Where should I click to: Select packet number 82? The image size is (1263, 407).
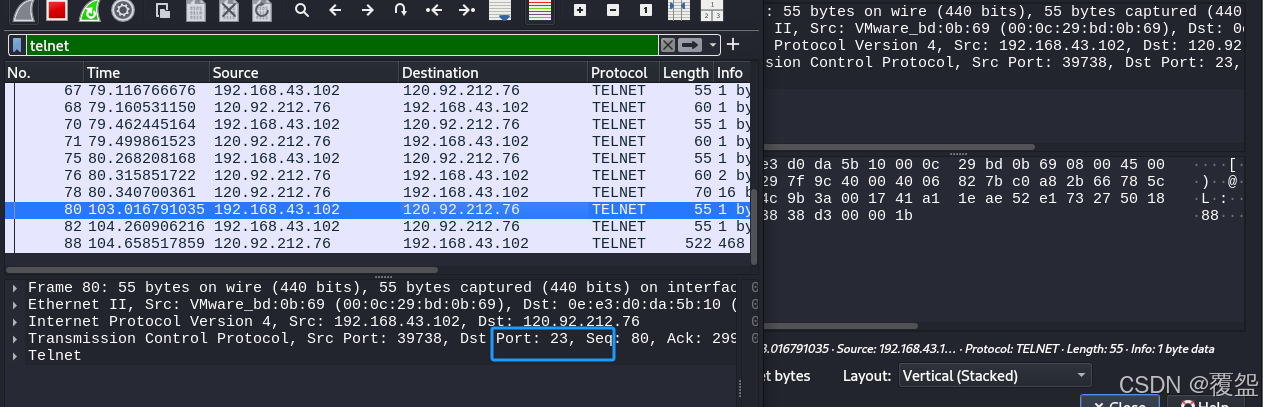click(x=377, y=227)
